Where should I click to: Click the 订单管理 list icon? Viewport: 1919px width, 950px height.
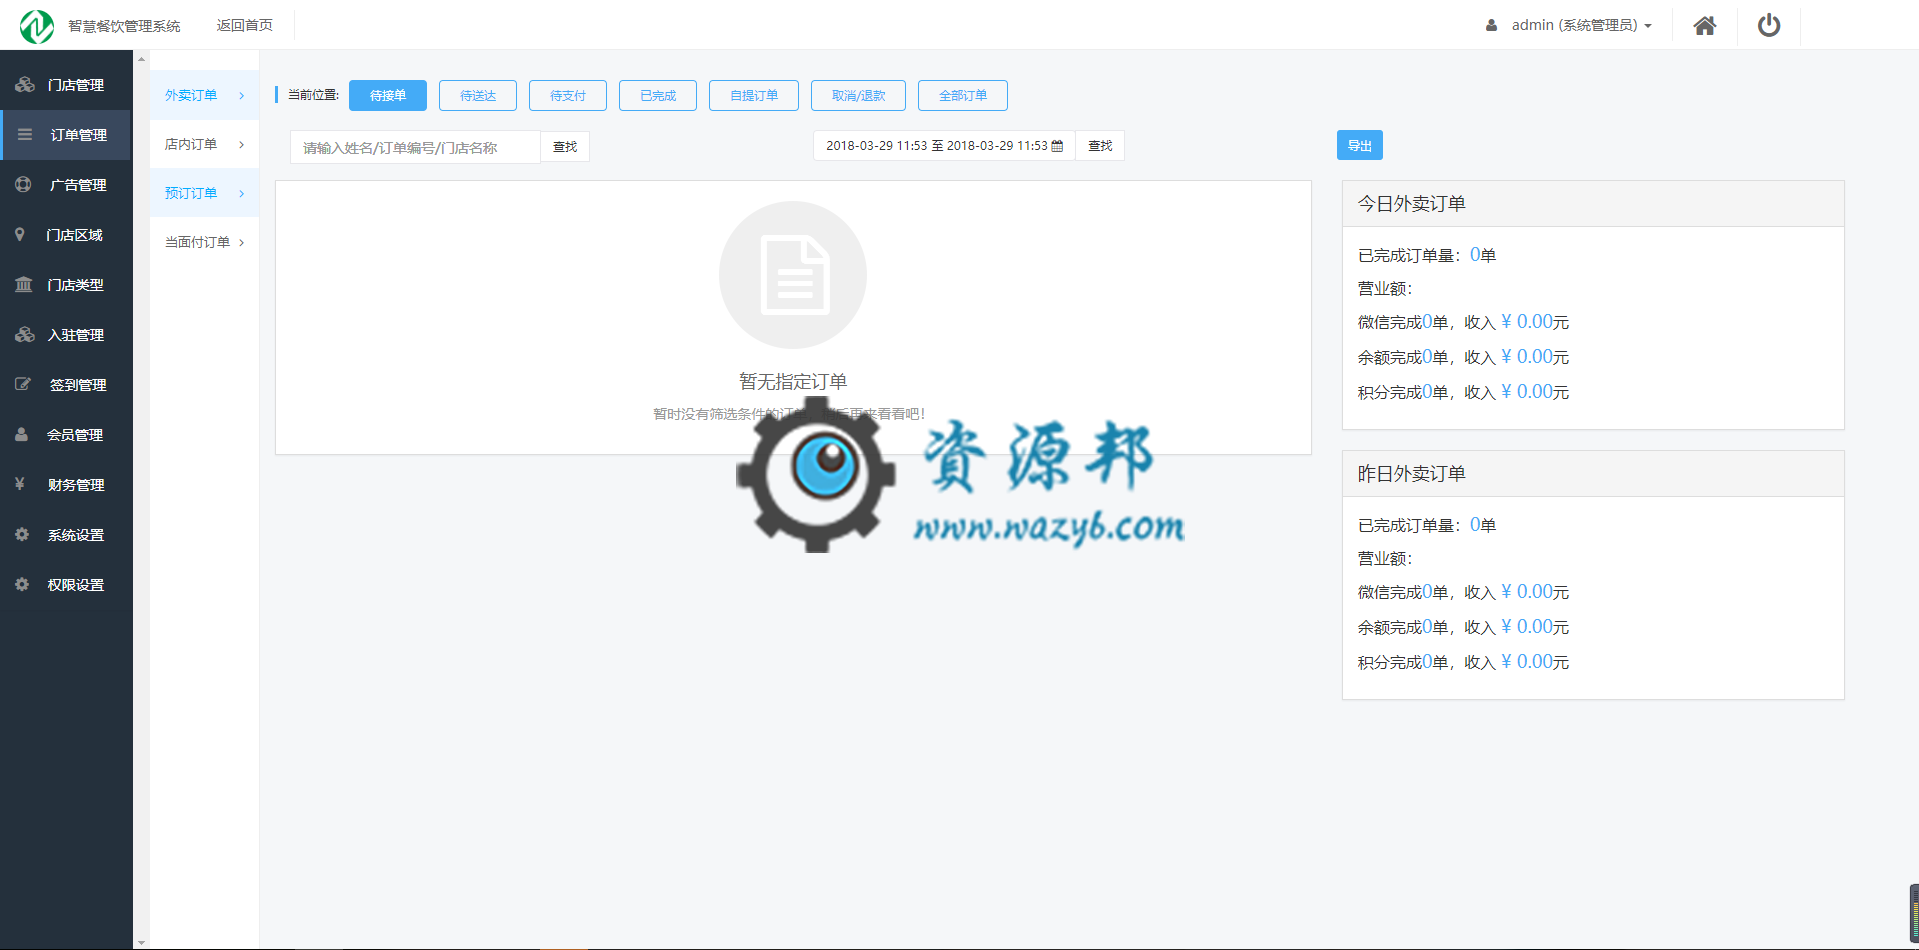click(25, 135)
